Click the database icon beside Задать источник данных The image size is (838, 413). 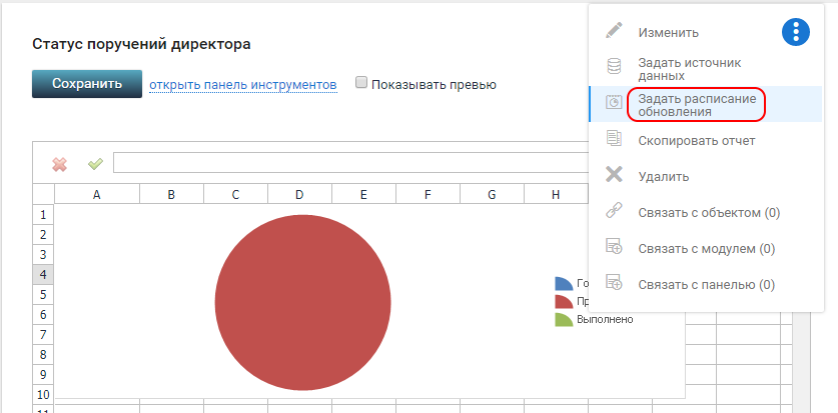tap(614, 67)
